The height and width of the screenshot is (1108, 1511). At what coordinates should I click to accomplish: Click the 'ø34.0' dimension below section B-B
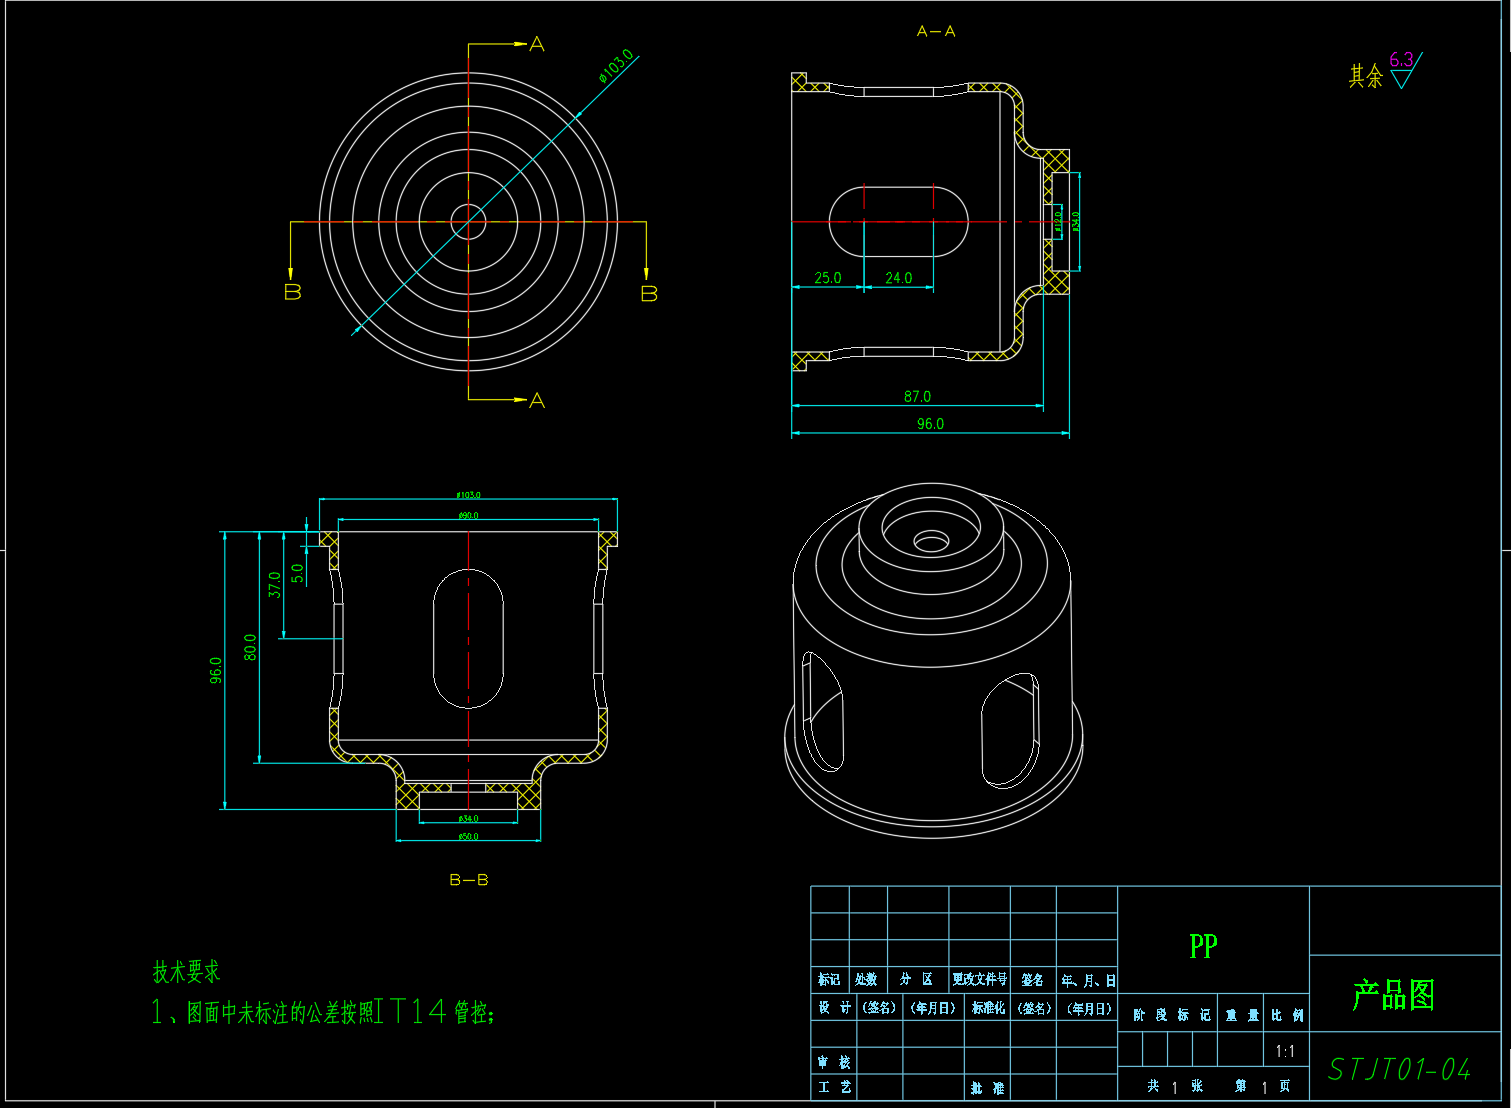click(x=468, y=819)
